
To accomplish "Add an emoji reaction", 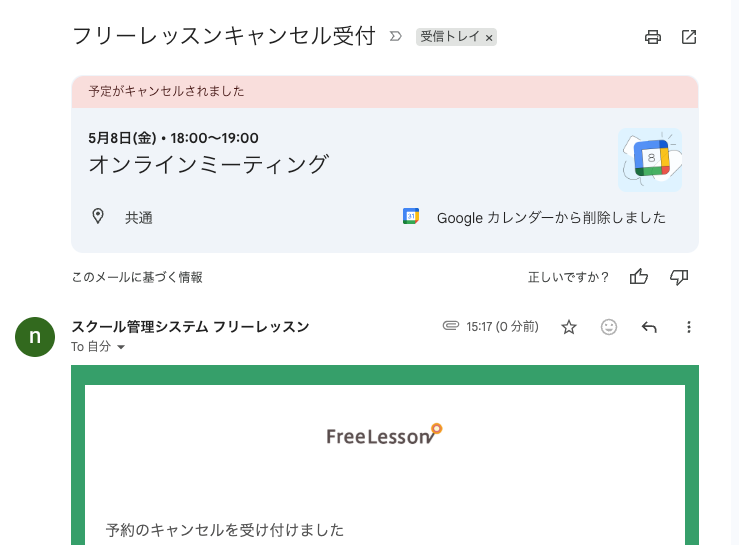I will click(609, 327).
